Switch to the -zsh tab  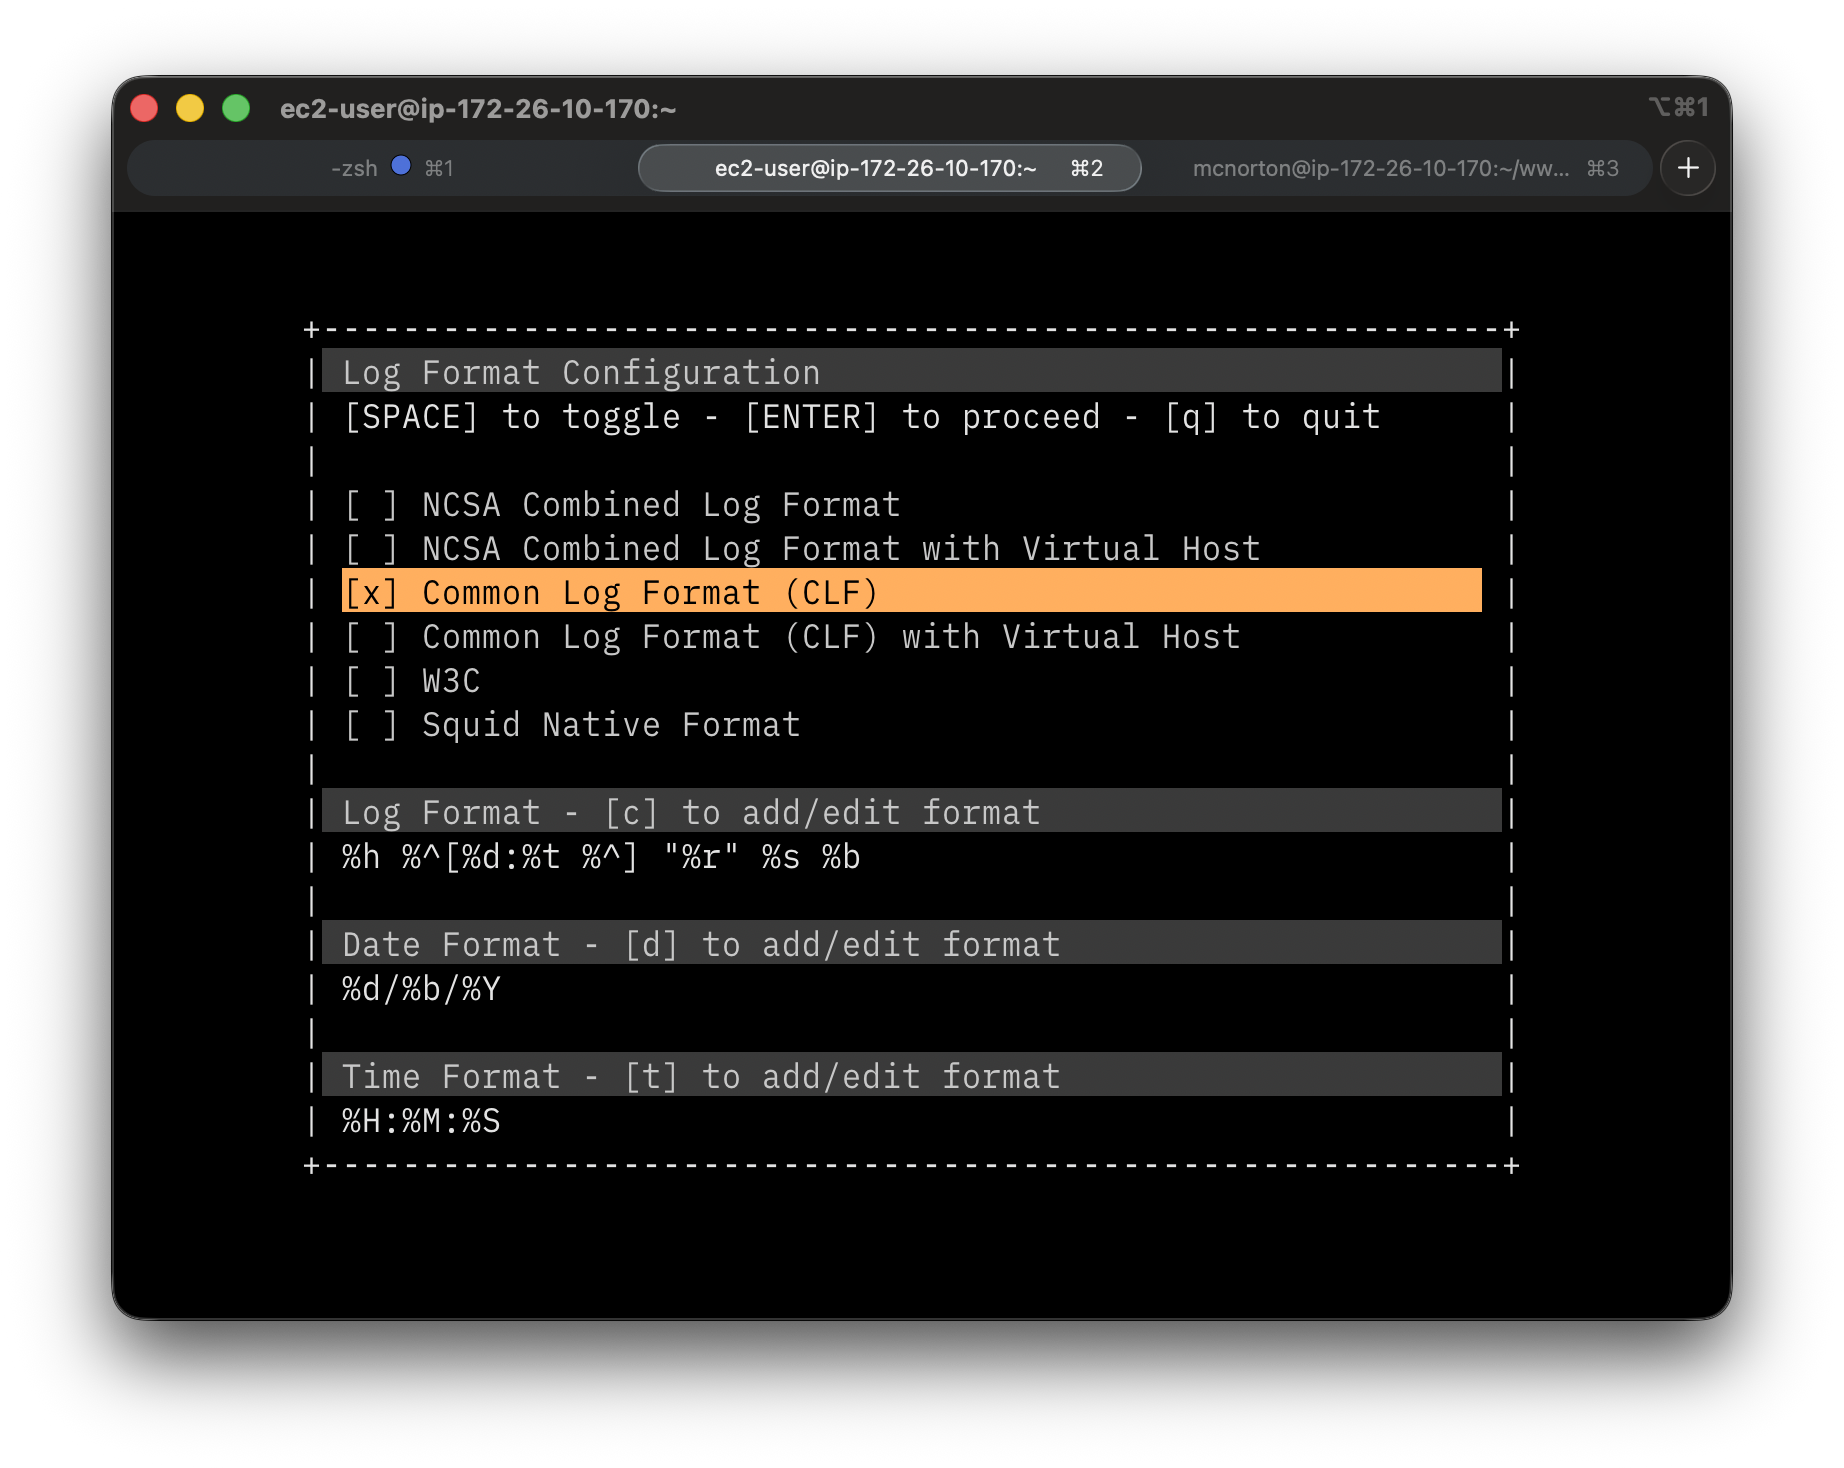(x=354, y=168)
